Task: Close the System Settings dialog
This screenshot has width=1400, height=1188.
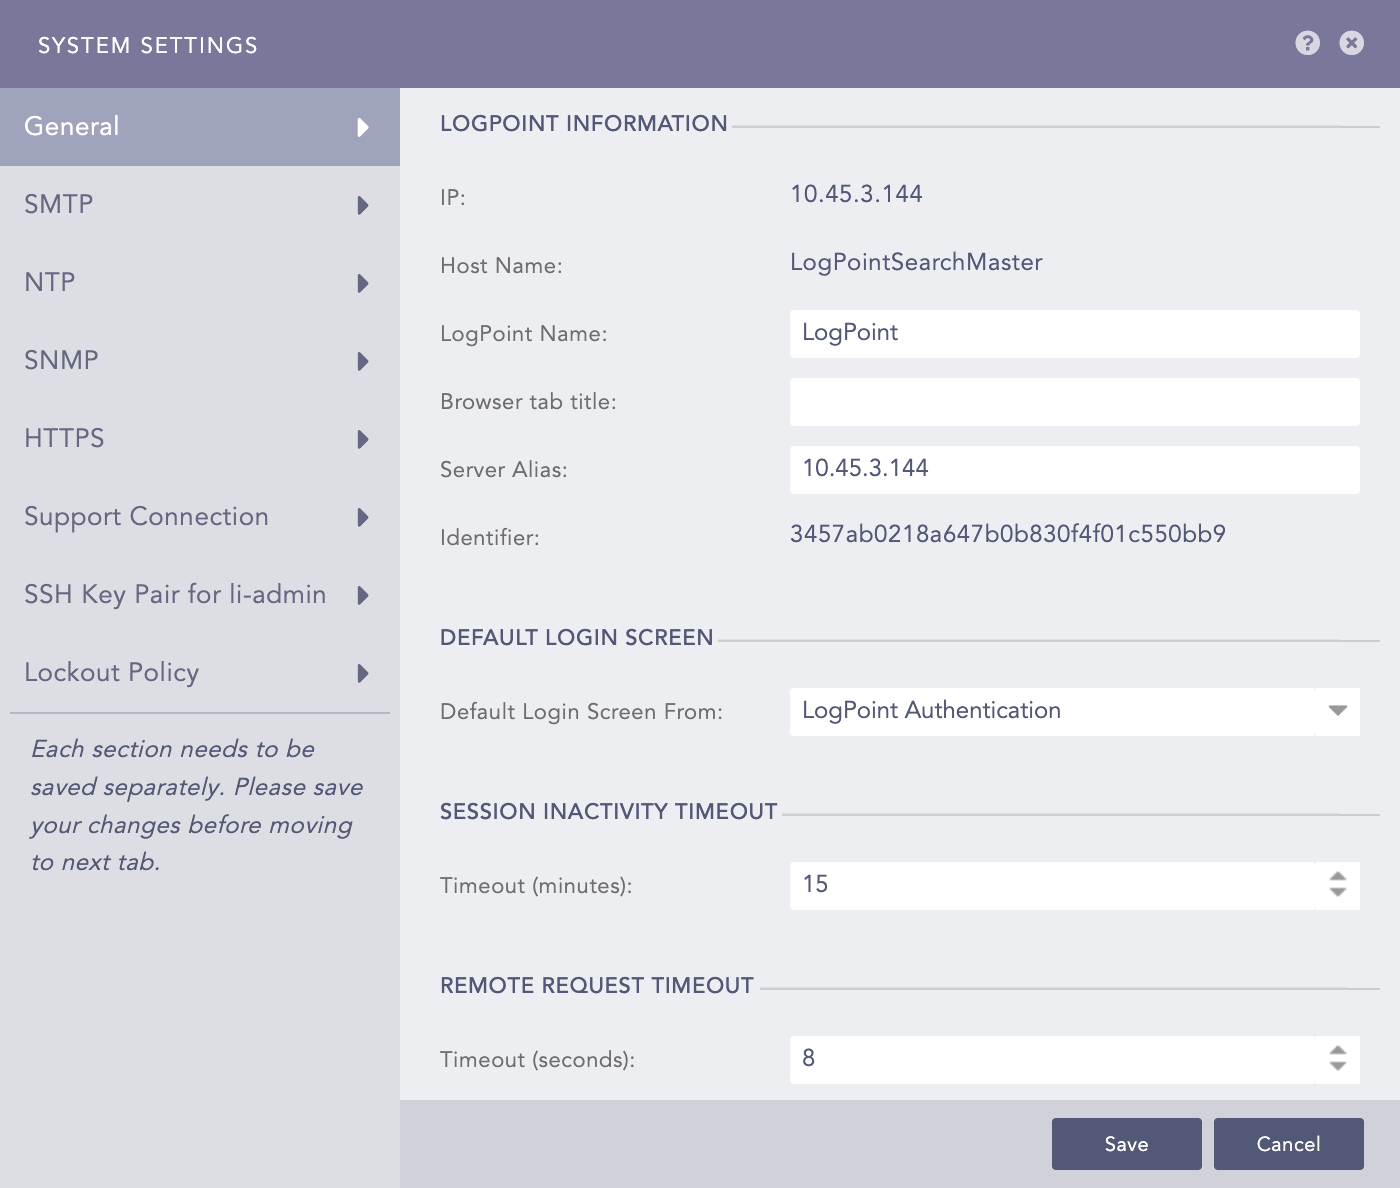Action: (x=1351, y=43)
